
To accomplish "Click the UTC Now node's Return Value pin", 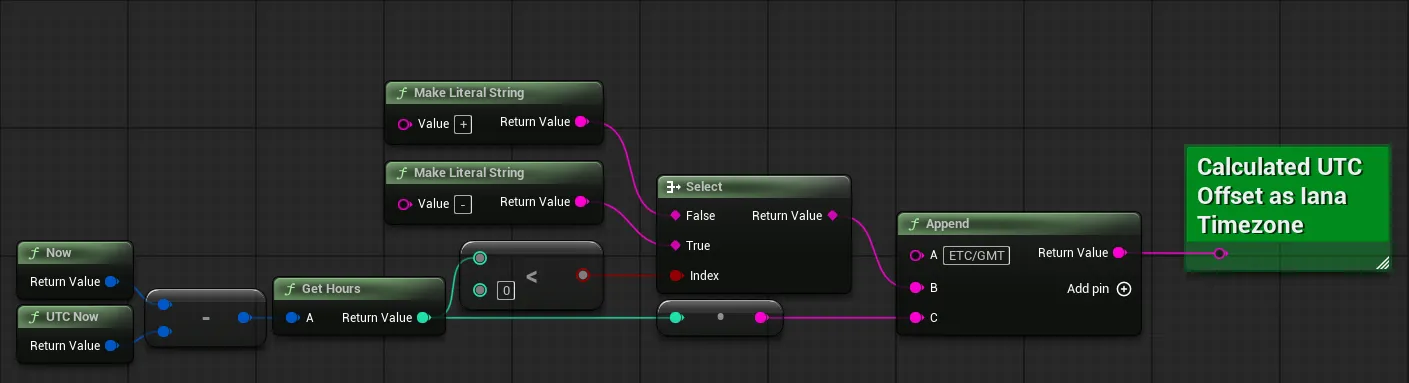I will [112, 346].
